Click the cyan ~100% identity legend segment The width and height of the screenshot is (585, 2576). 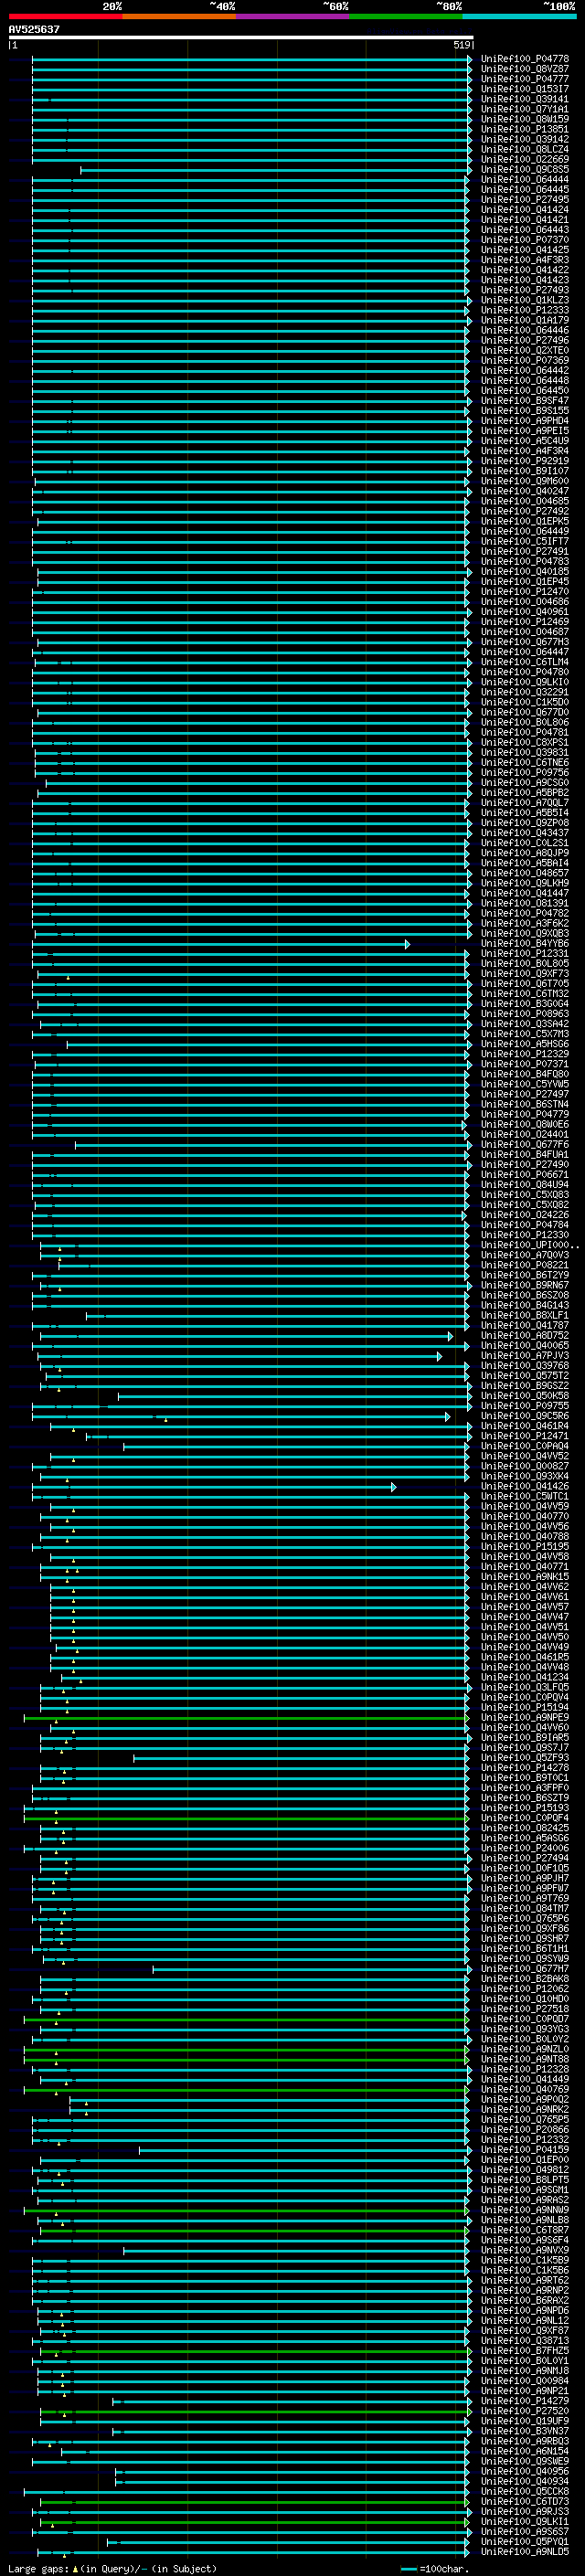518,16
